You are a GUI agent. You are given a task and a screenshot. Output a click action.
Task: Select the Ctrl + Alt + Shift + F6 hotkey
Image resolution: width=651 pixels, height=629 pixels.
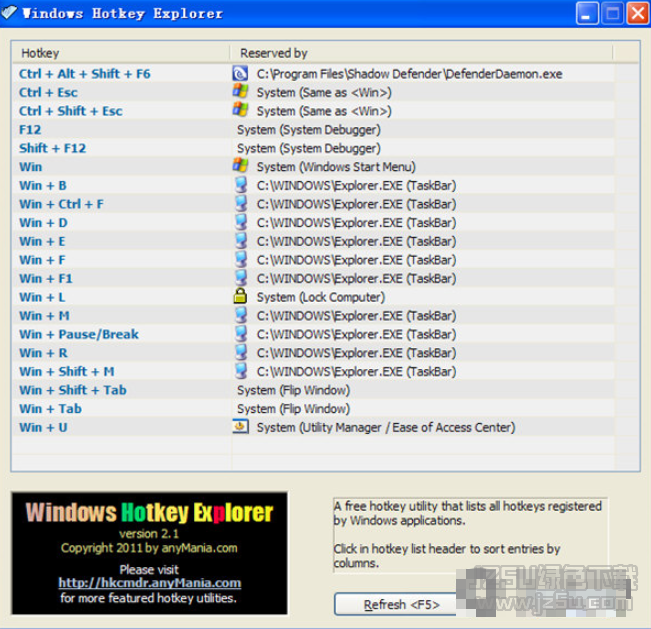(x=85, y=74)
